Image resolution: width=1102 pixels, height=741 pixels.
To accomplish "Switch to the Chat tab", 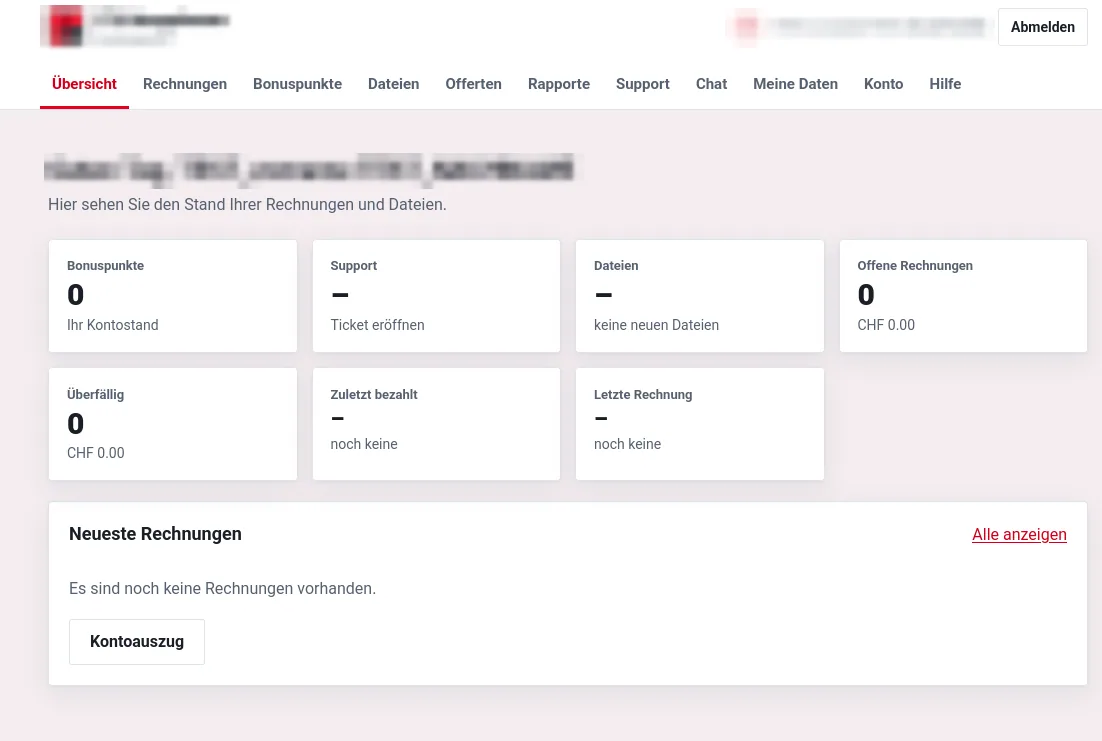I will click(x=711, y=84).
